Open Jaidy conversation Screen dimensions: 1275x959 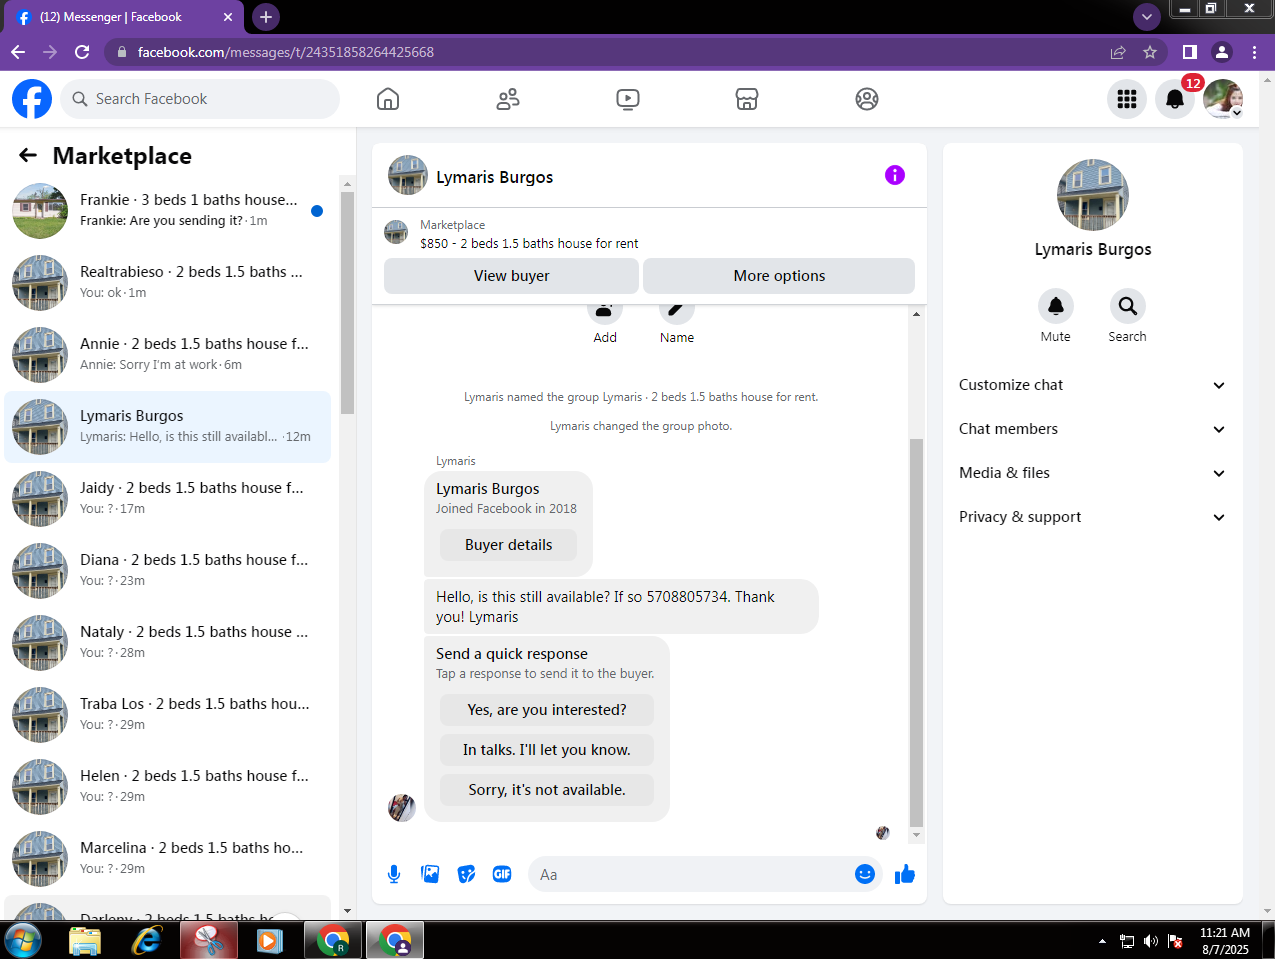pos(167,499)
